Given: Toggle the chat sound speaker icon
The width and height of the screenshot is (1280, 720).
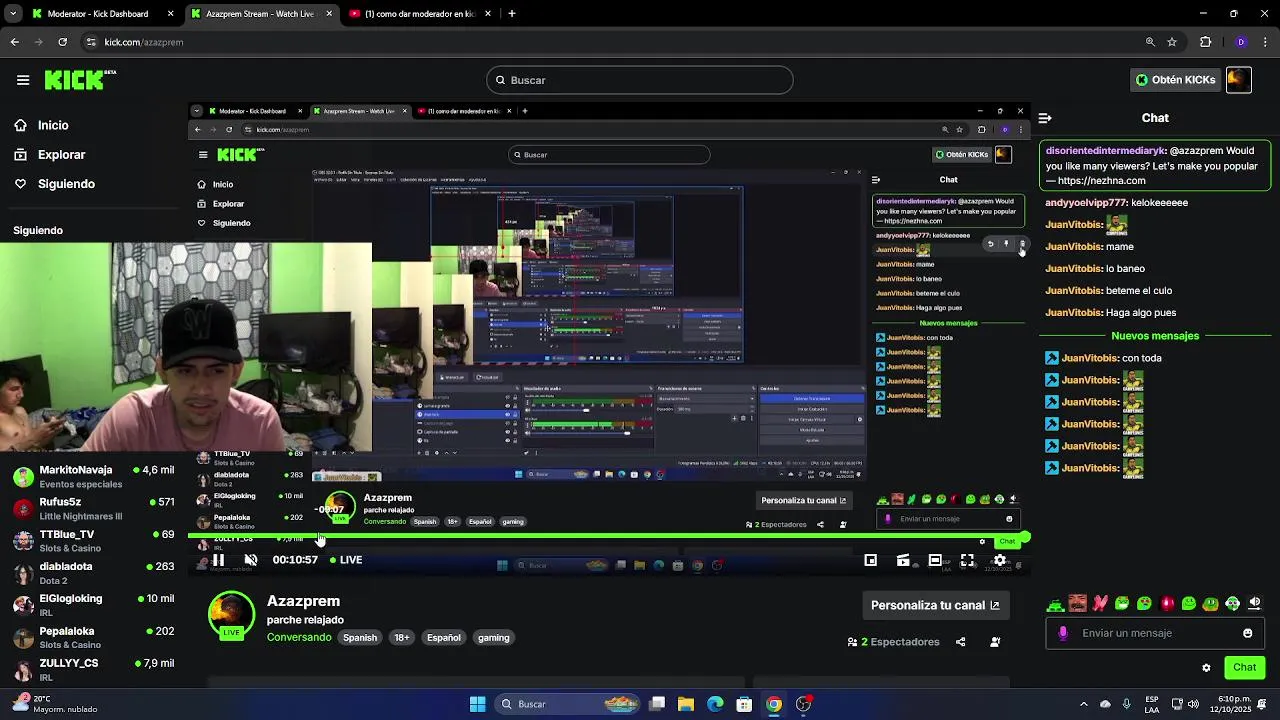Looking at the screenshot, I should point(1255,603).
